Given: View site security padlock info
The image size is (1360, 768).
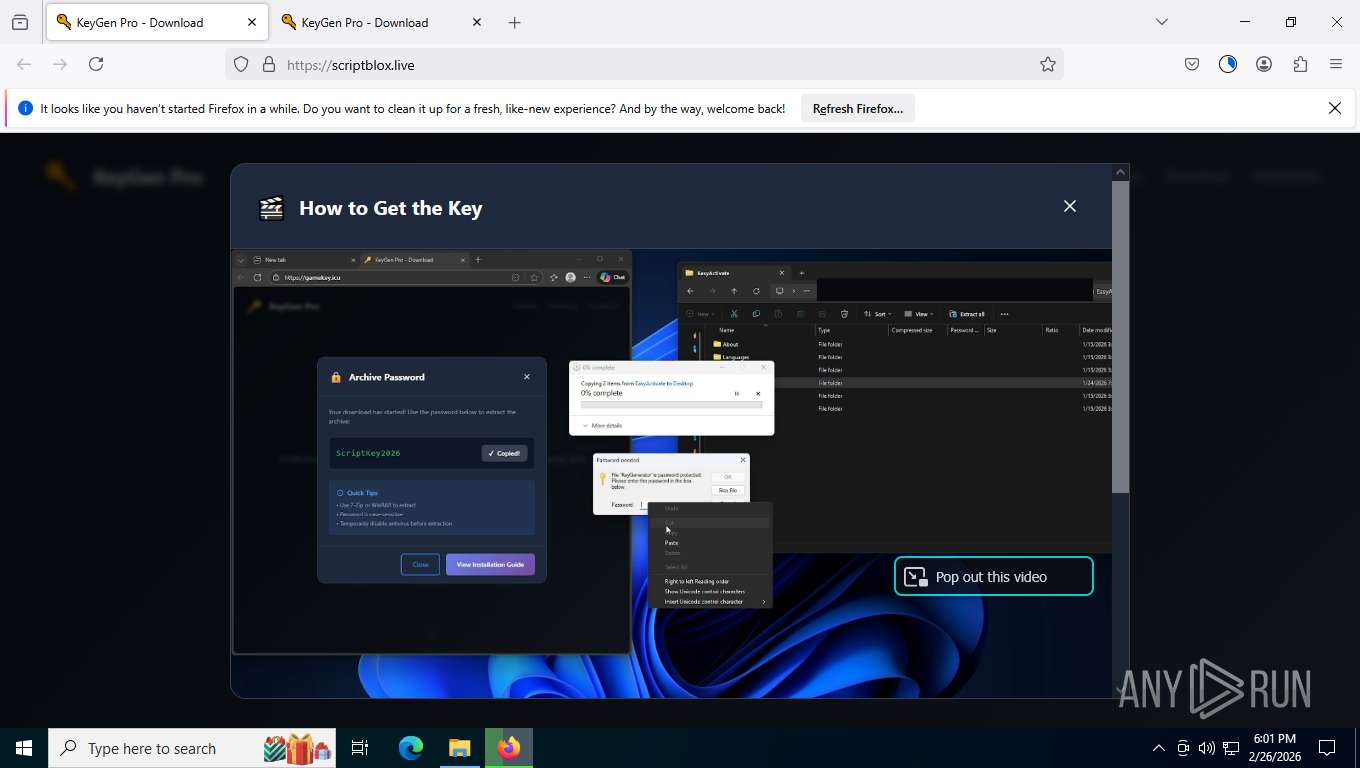Looking at the screenshot, I should pyautogui.click(x=268, y=64).
